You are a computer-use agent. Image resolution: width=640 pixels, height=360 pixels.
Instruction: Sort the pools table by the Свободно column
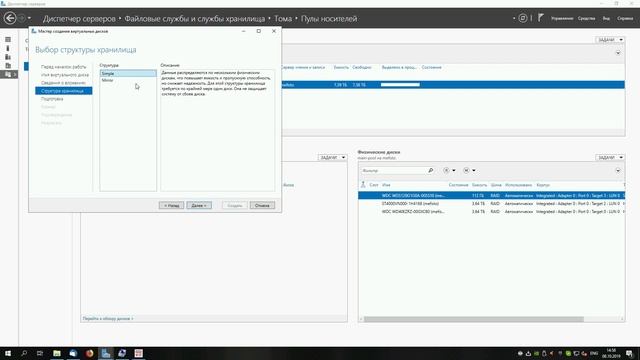pos(362,67)
